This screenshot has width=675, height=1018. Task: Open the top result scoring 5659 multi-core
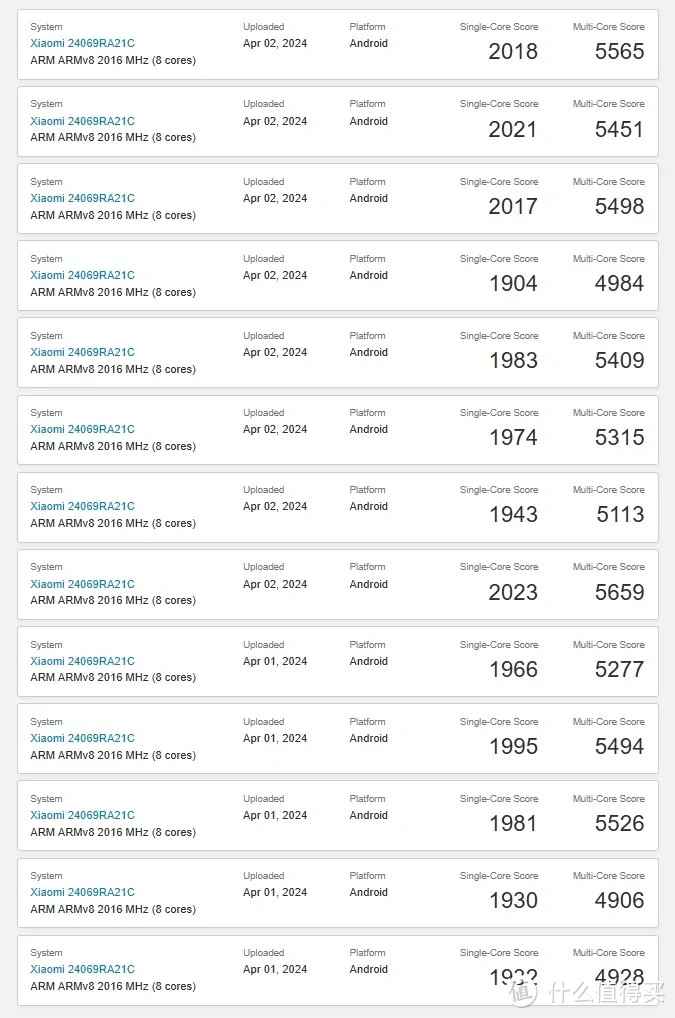[x=82, y=584]
